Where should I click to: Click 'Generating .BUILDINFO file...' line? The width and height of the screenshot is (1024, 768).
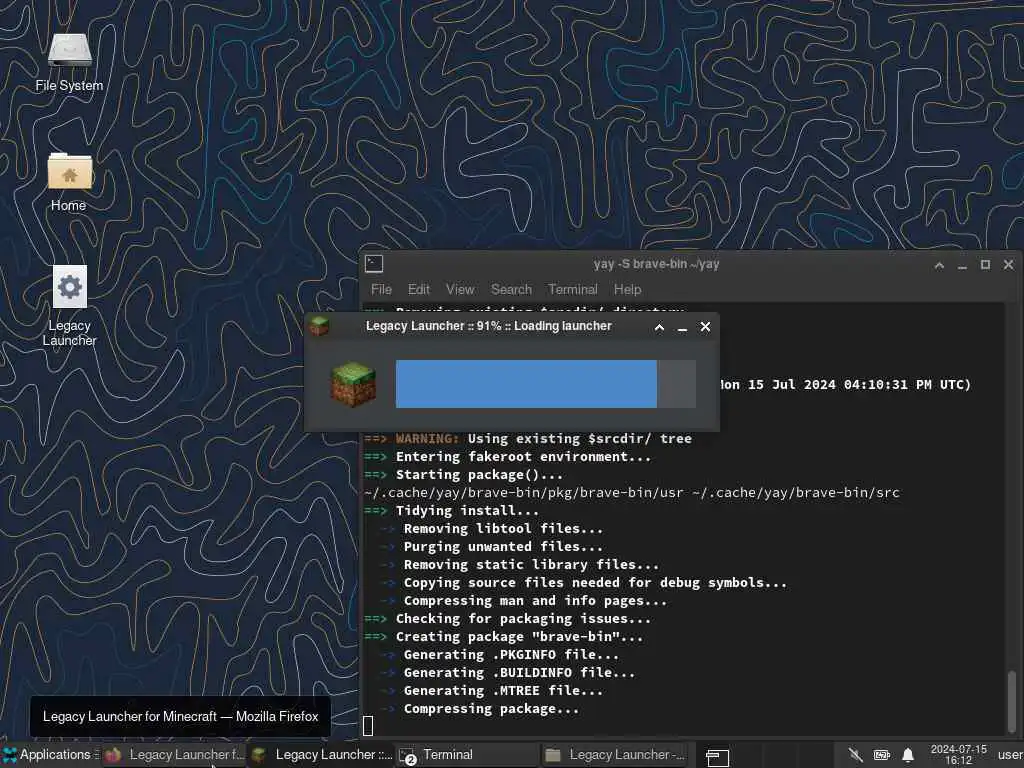519,673
